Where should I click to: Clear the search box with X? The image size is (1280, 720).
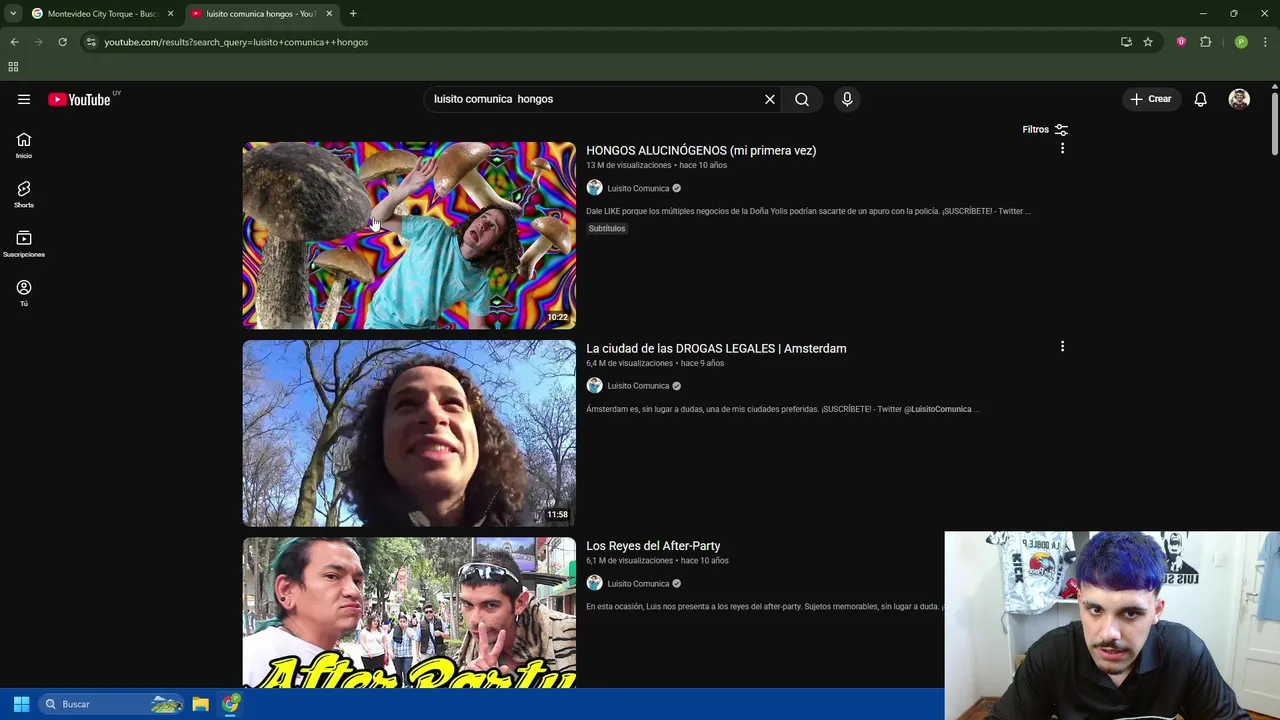770,99
